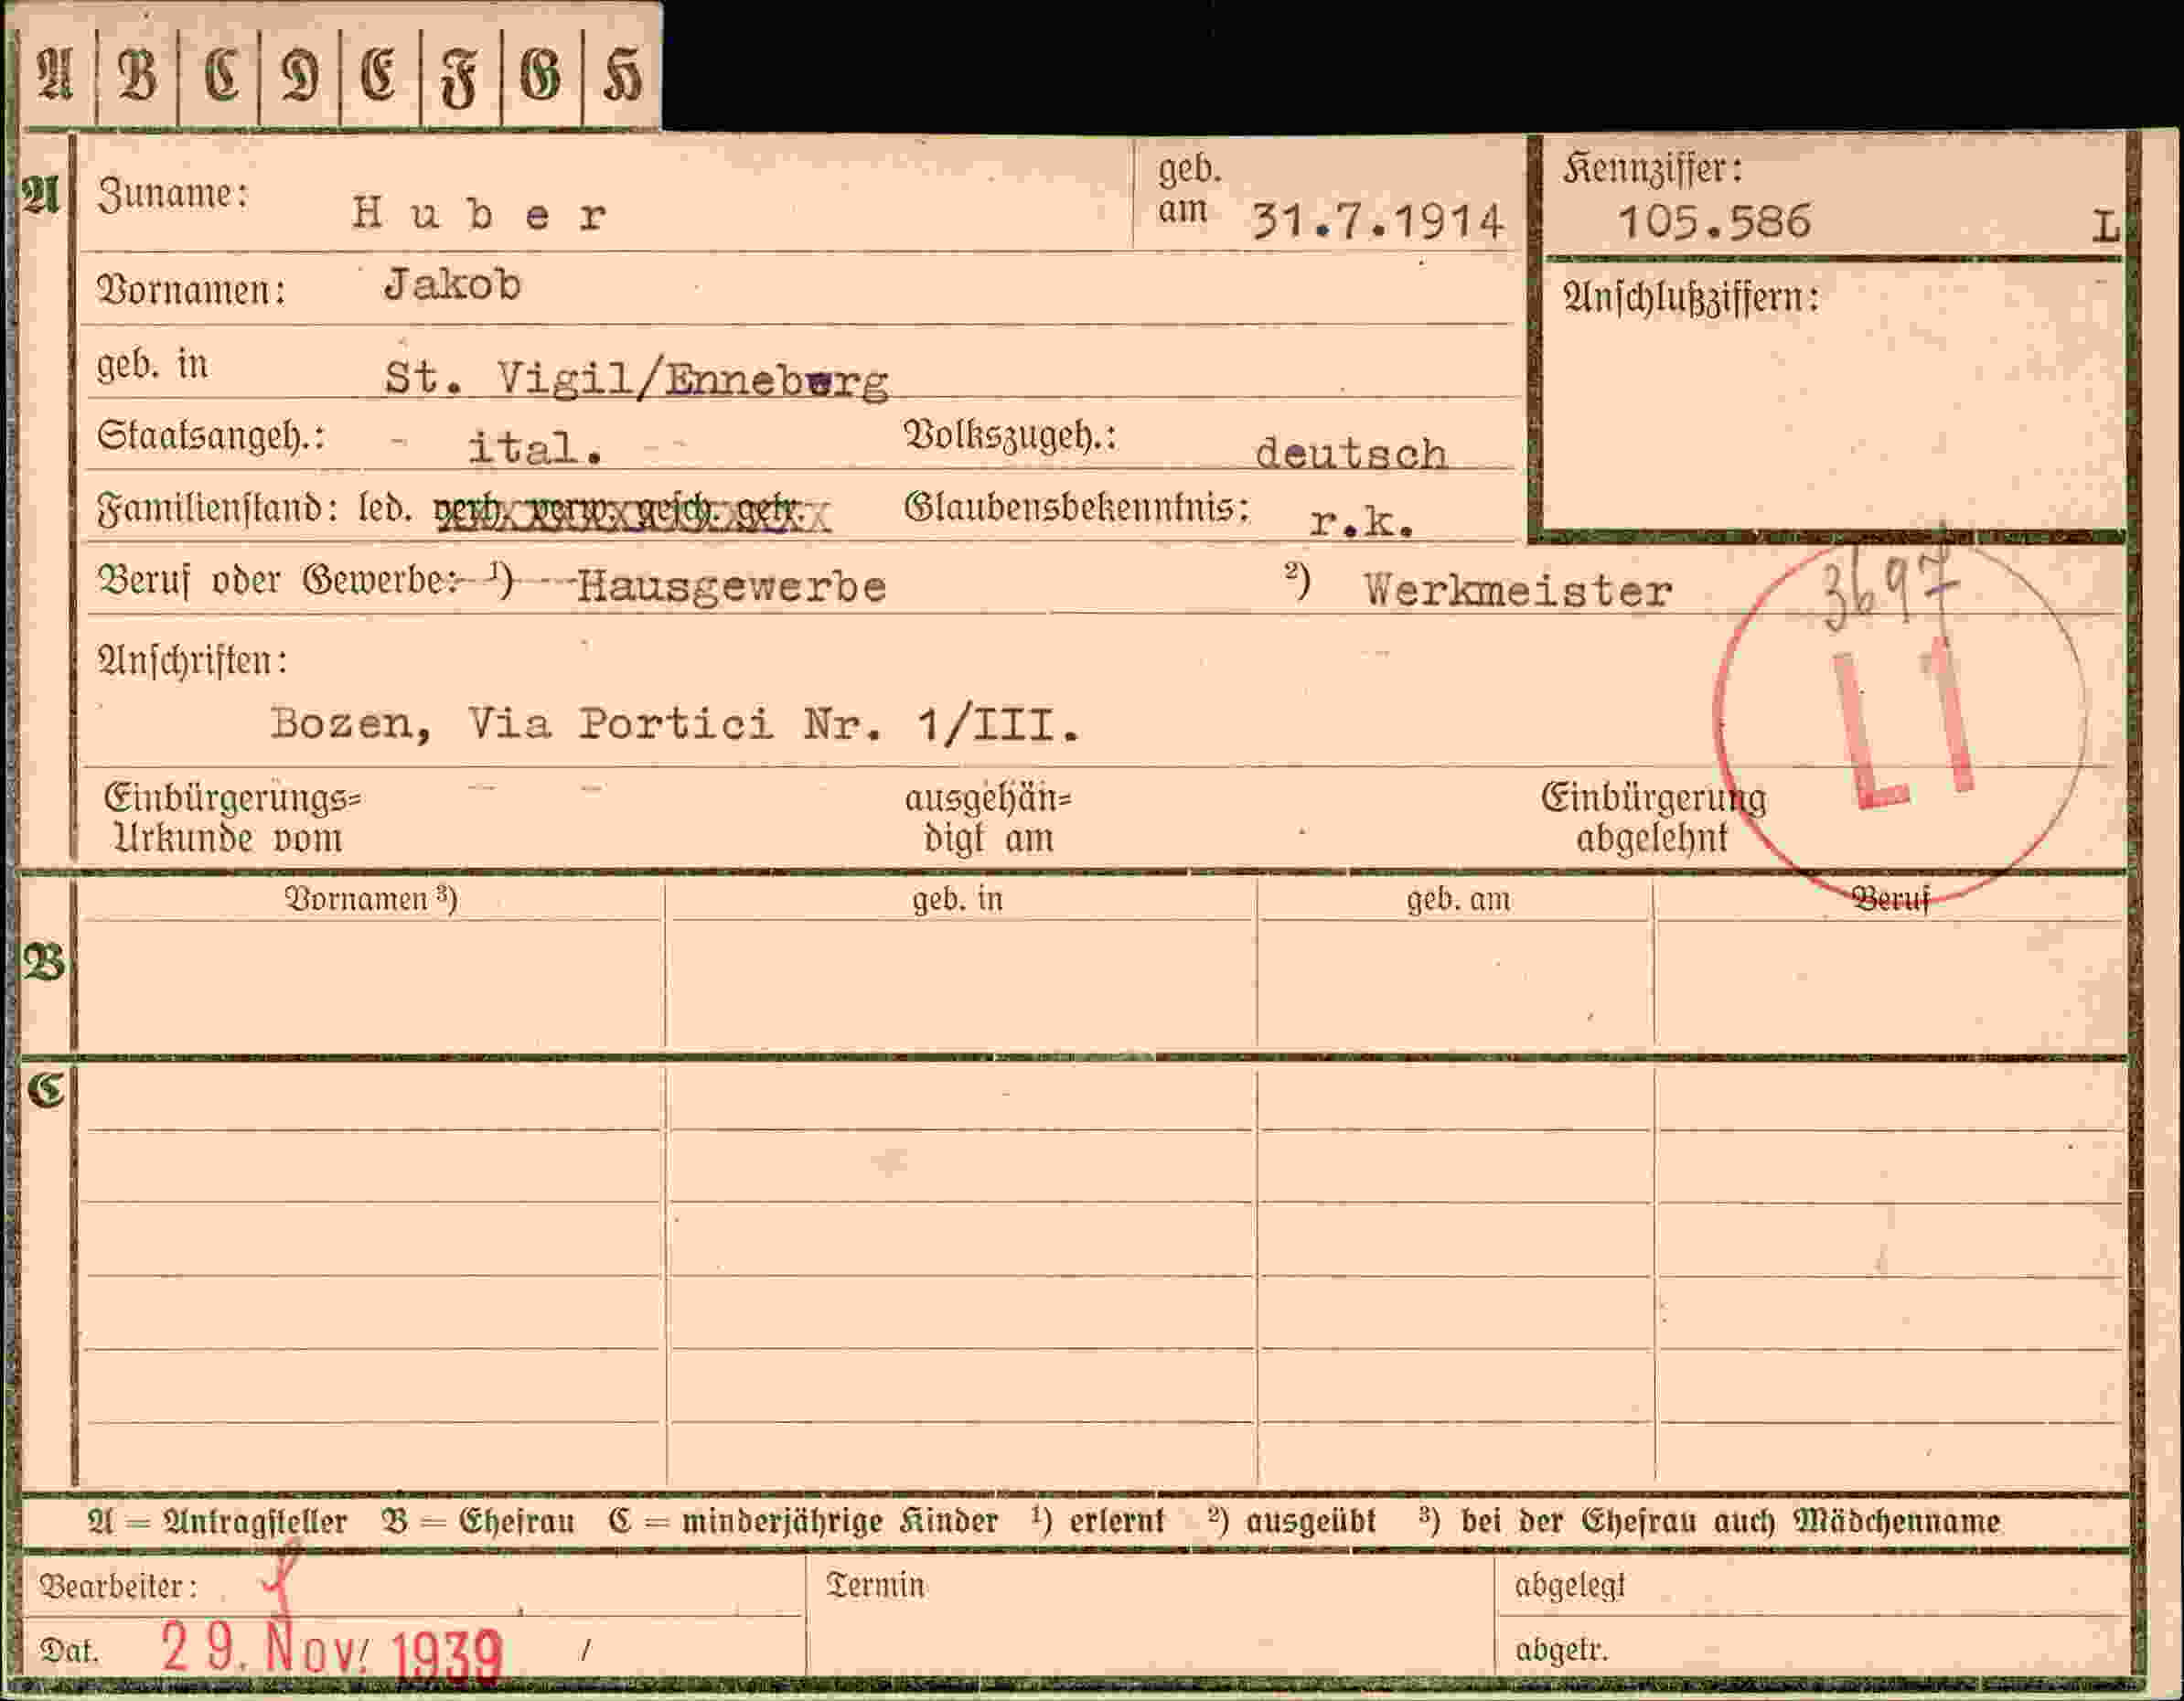This screenshot has width=2184, height=1701.
Task: Click legend 'C = minderjährige Kinder'
Action: pyautogui.click(x=803, y=1521)
